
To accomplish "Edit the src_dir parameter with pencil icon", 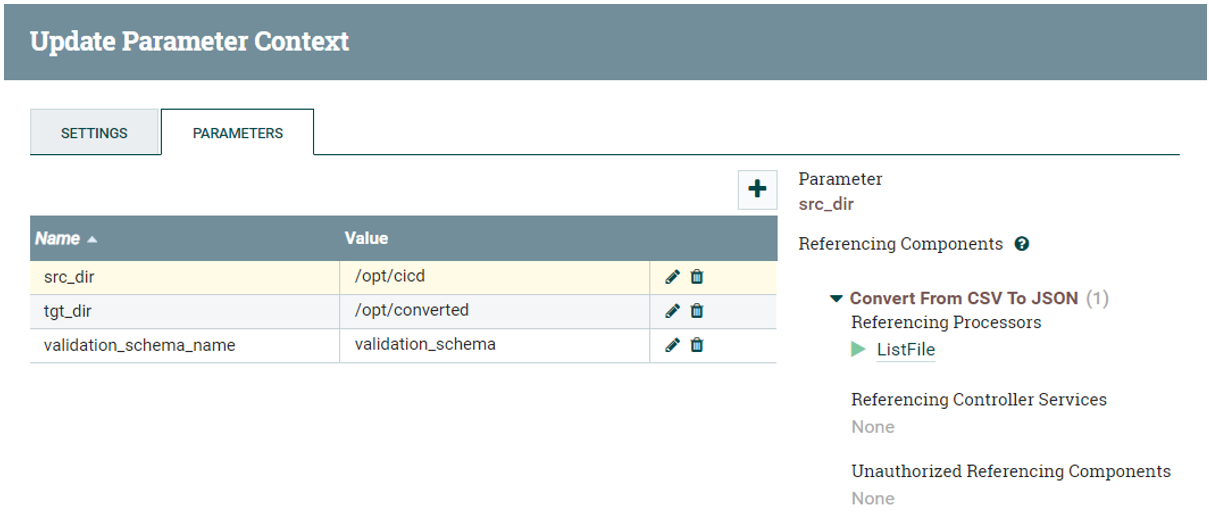I will point(672,277).
